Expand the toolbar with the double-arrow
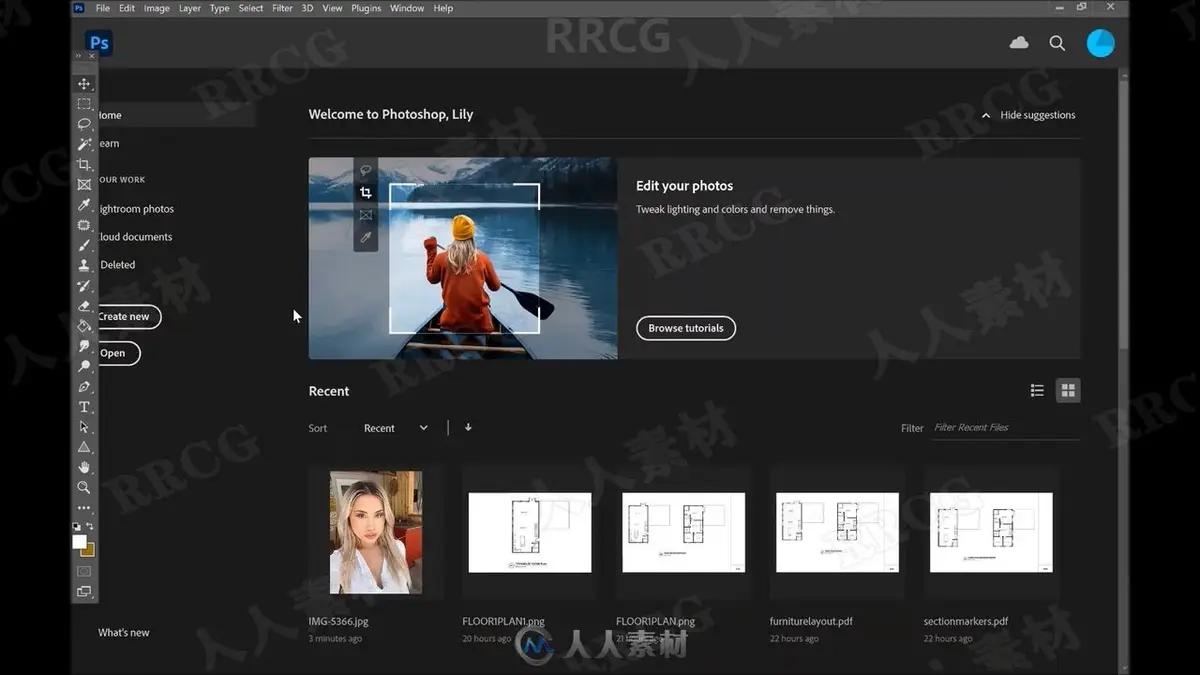This screenshot has height=675, width=1200. coord(78,56)
